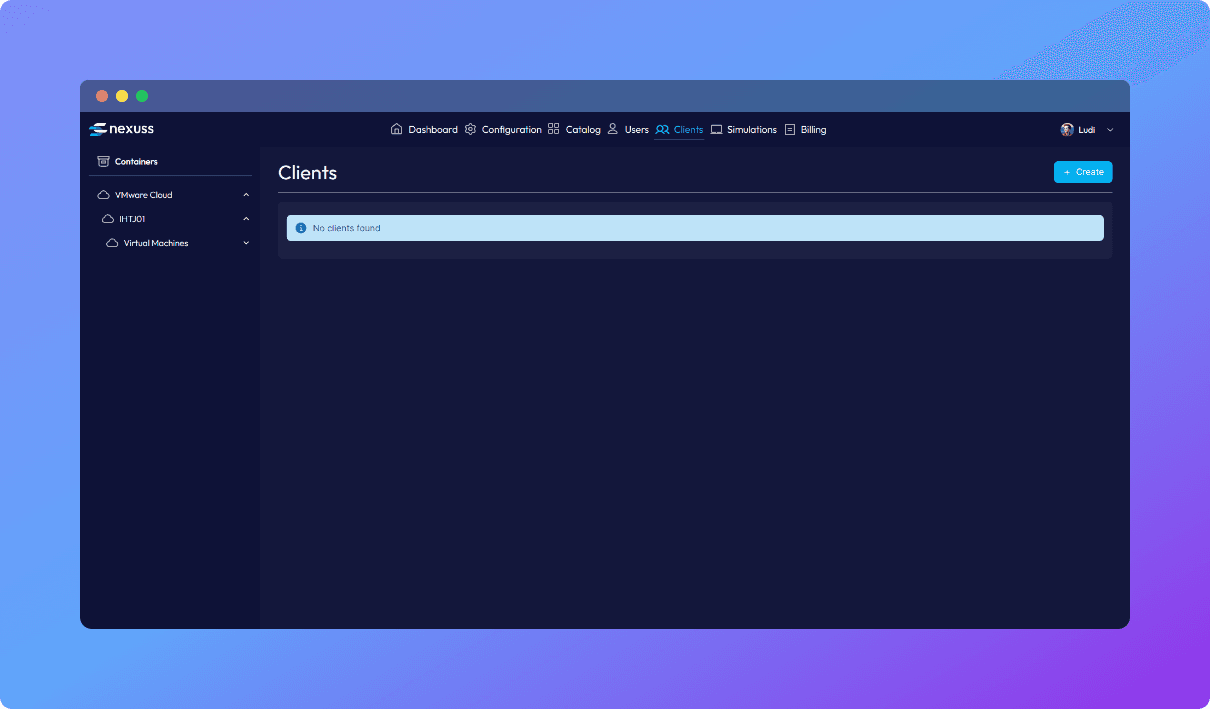
Task: Select the IHTJ01 tree item label
Action: pyautogui.click(x=132, y=219)
